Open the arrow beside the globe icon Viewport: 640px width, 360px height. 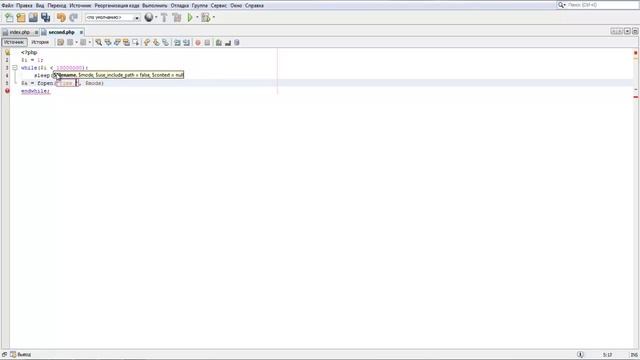click(156, 18)
